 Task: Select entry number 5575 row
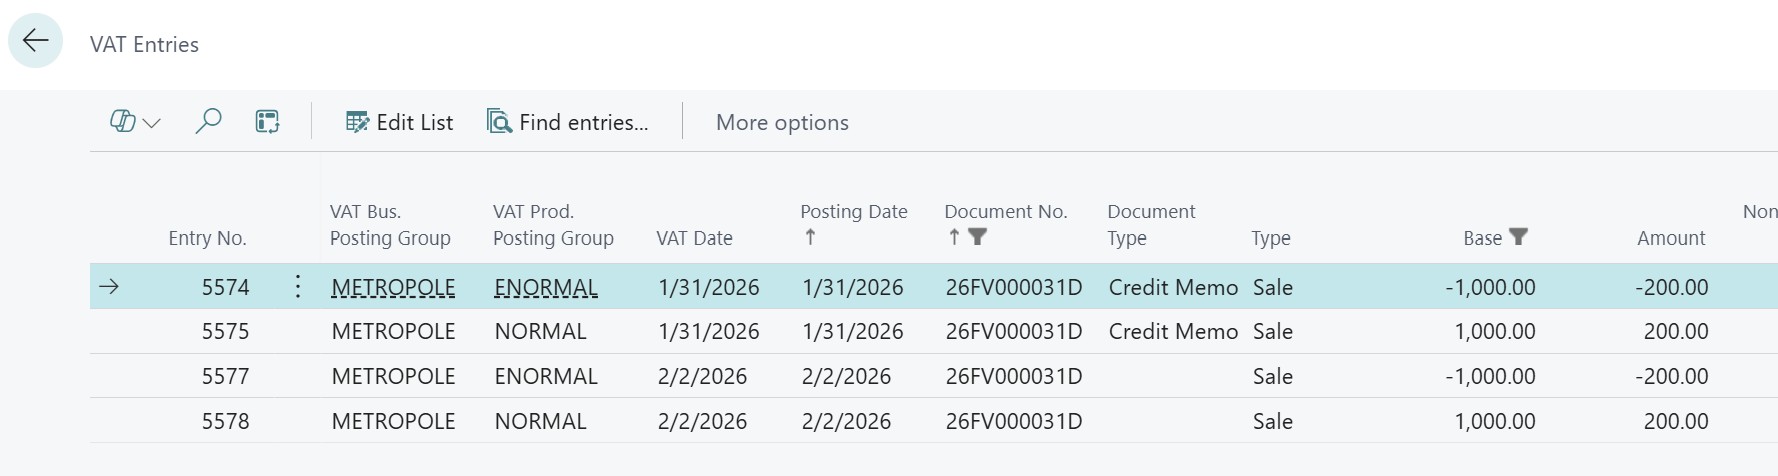225,331
